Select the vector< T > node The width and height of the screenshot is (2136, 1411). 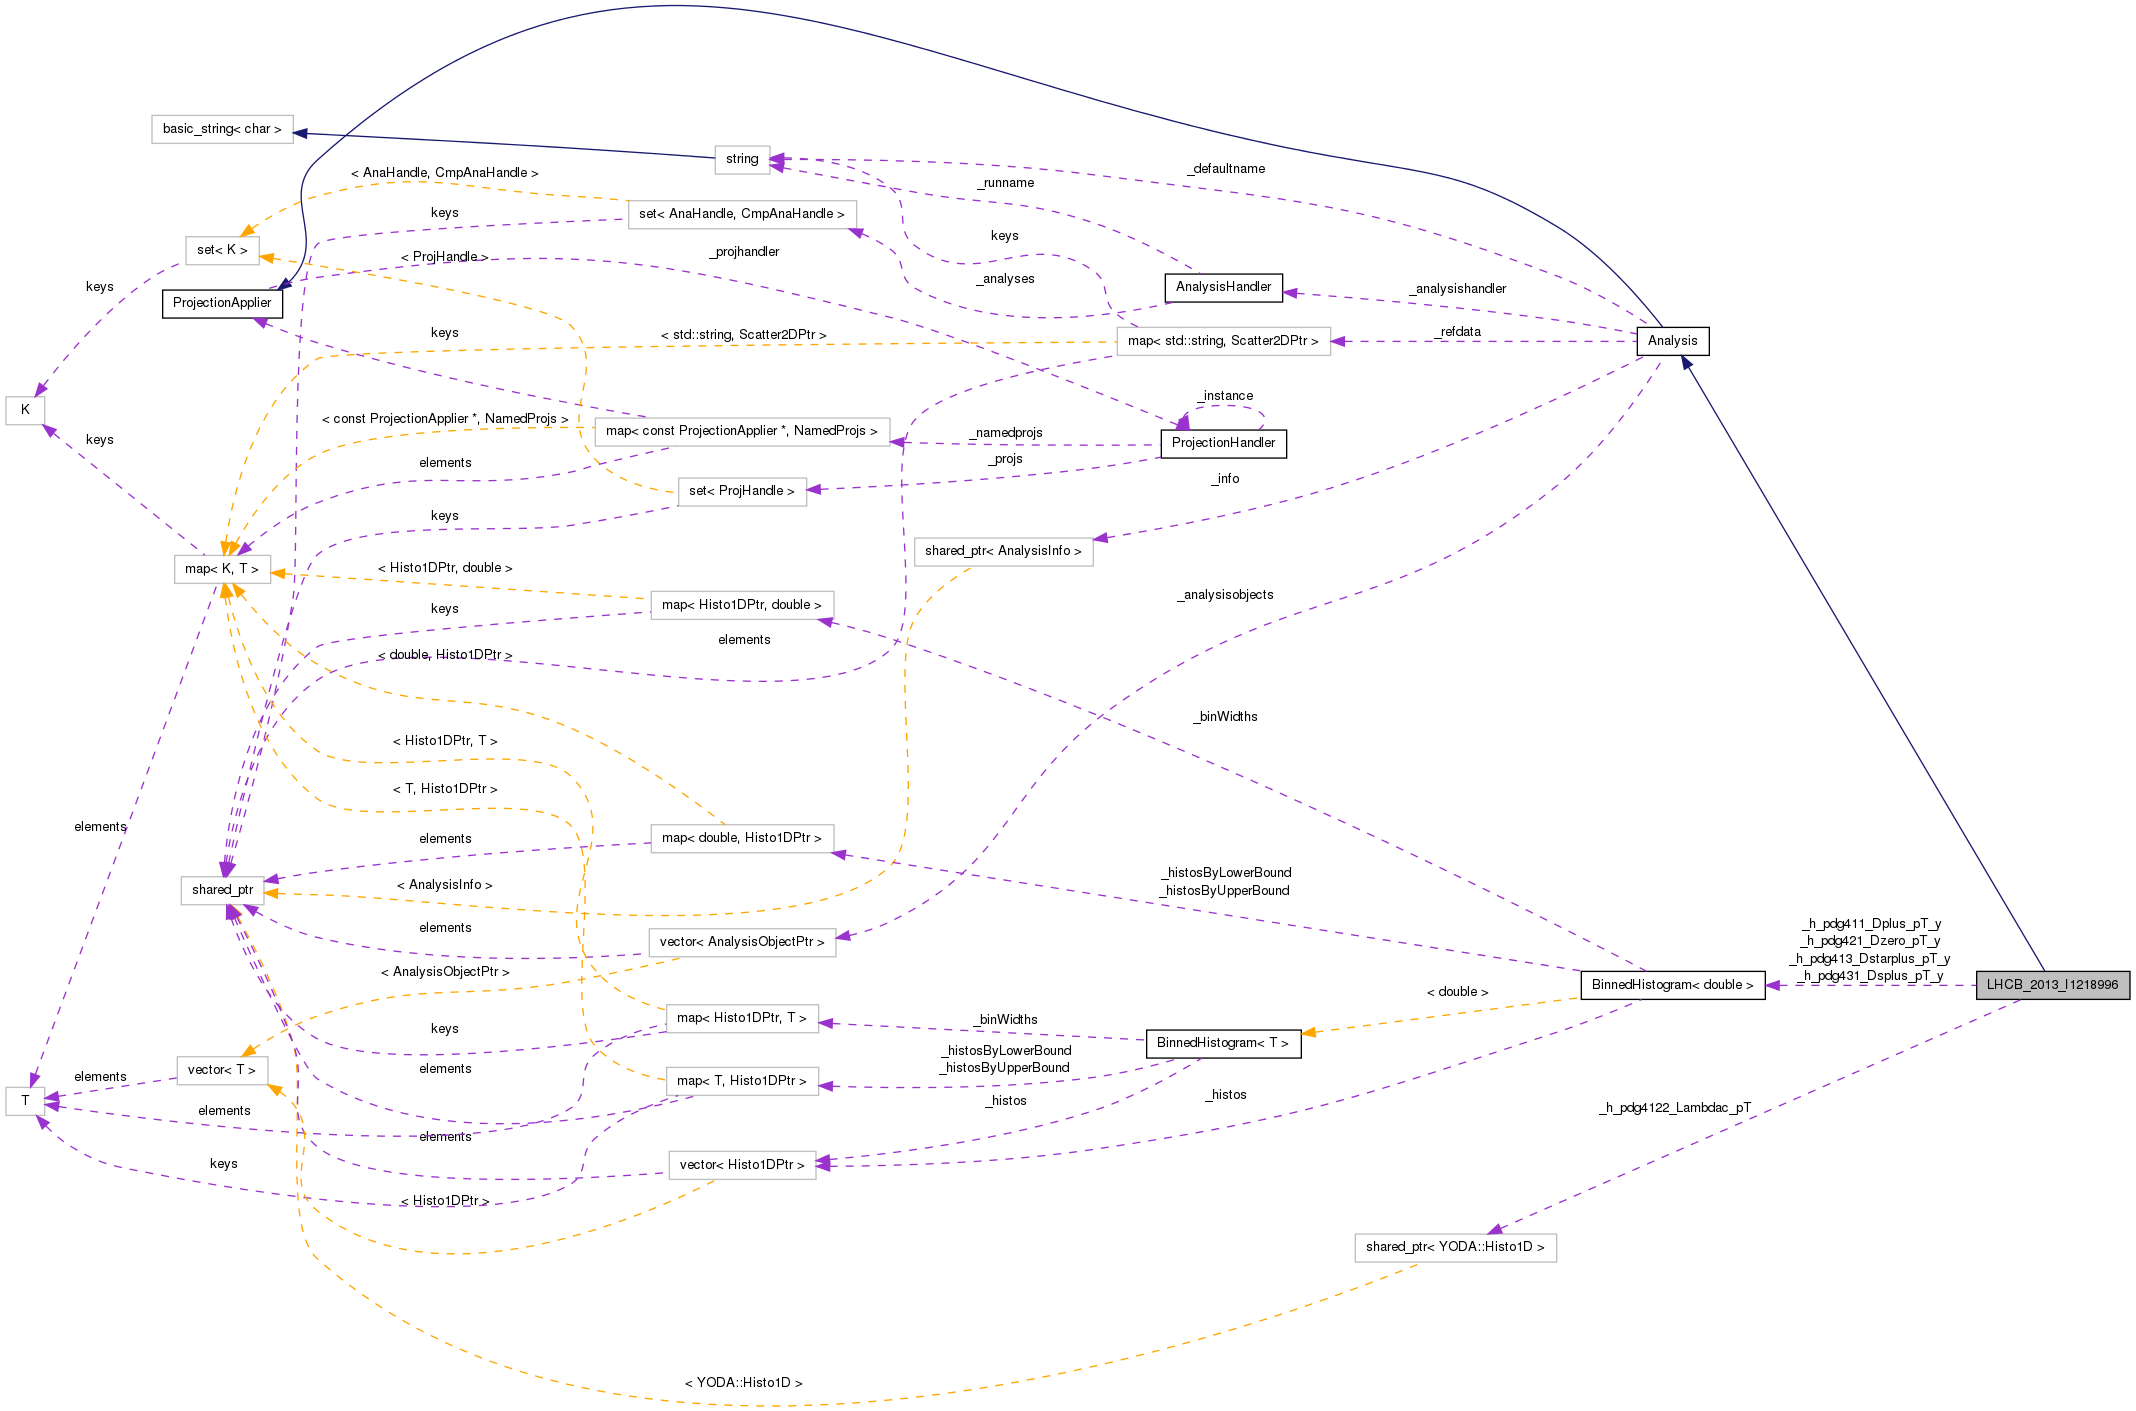222,1070
